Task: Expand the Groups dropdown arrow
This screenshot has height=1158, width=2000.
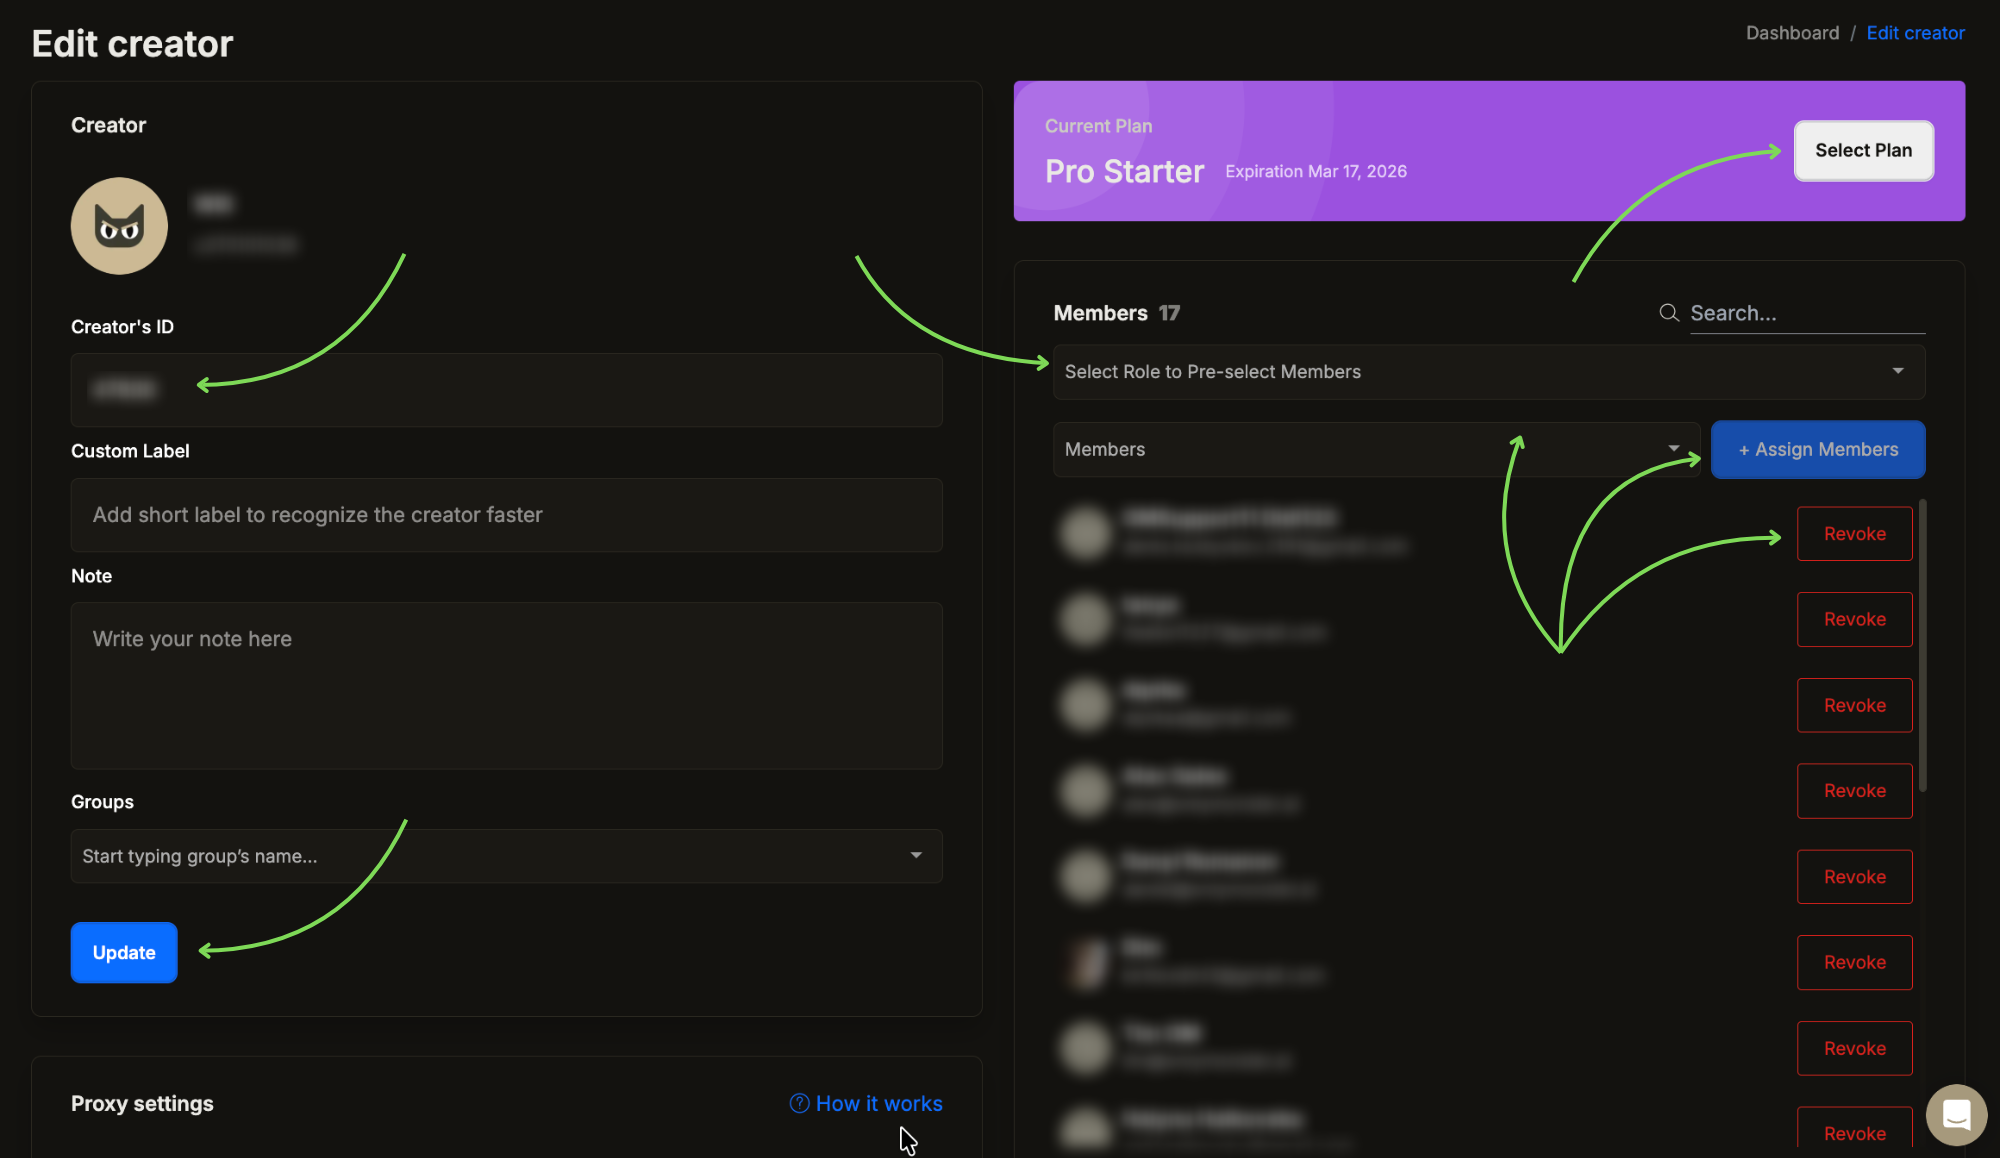Action: (x=916, y=855)
